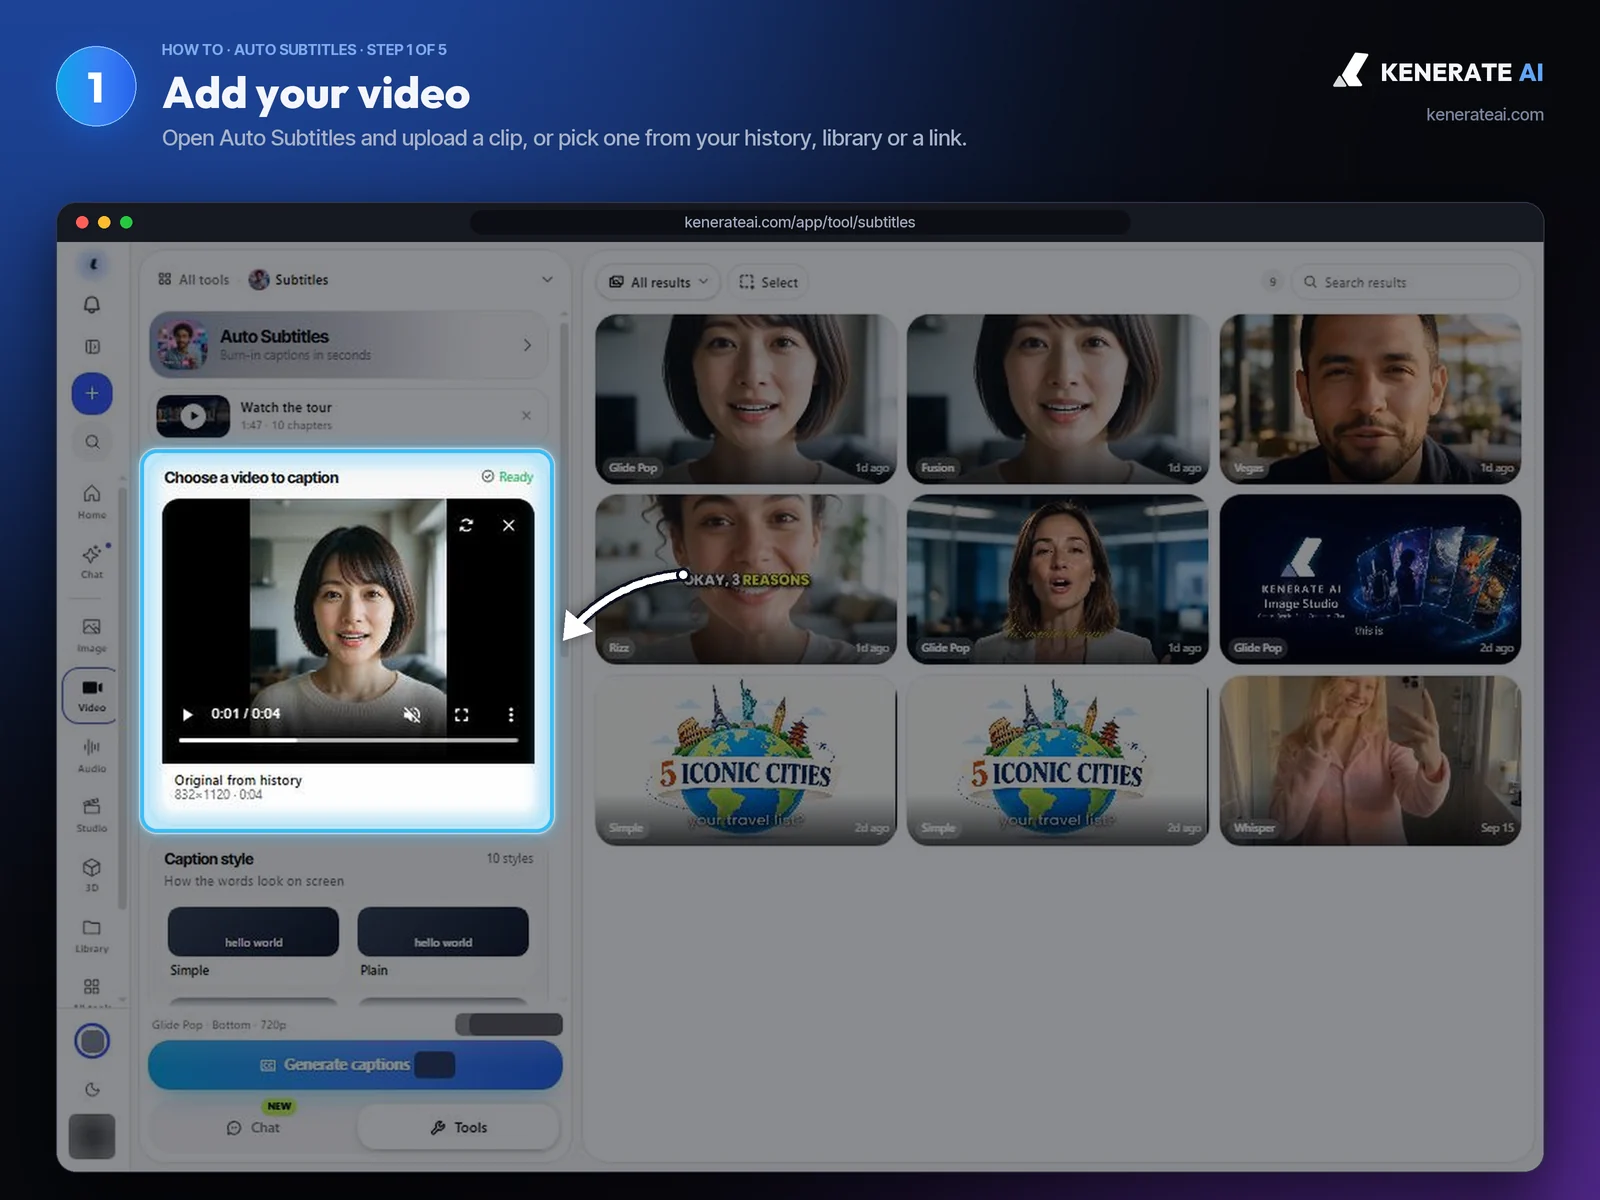Collapse the tool panel header chevron
Image resolution: width=1600 pixels, height=1200 pixels.
tap(547, 279)
